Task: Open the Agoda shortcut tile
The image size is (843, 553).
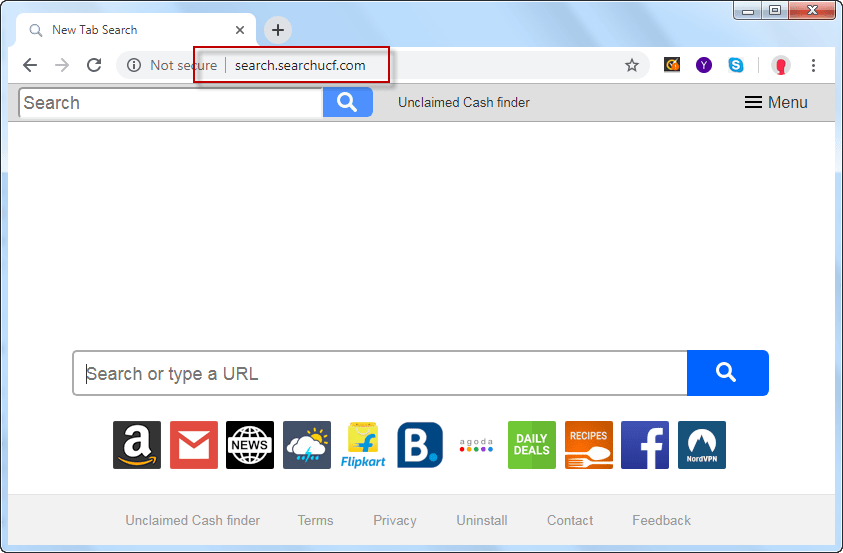Action: pyautogui.click(x=476, y=445)
